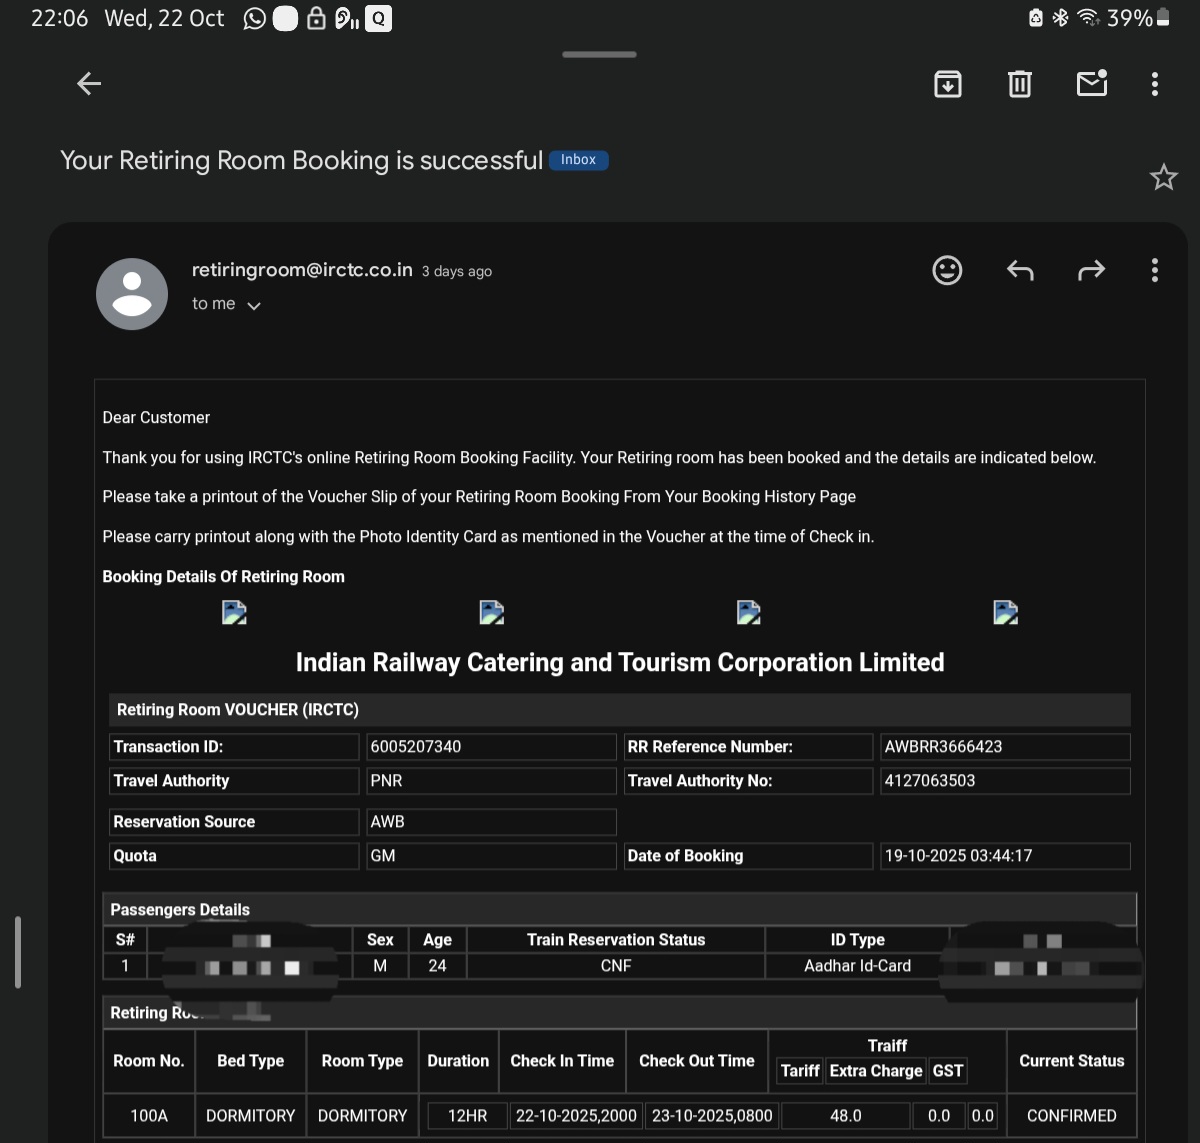
Task: Tap the sender avatar picture
Action: (x=132, y=294)
